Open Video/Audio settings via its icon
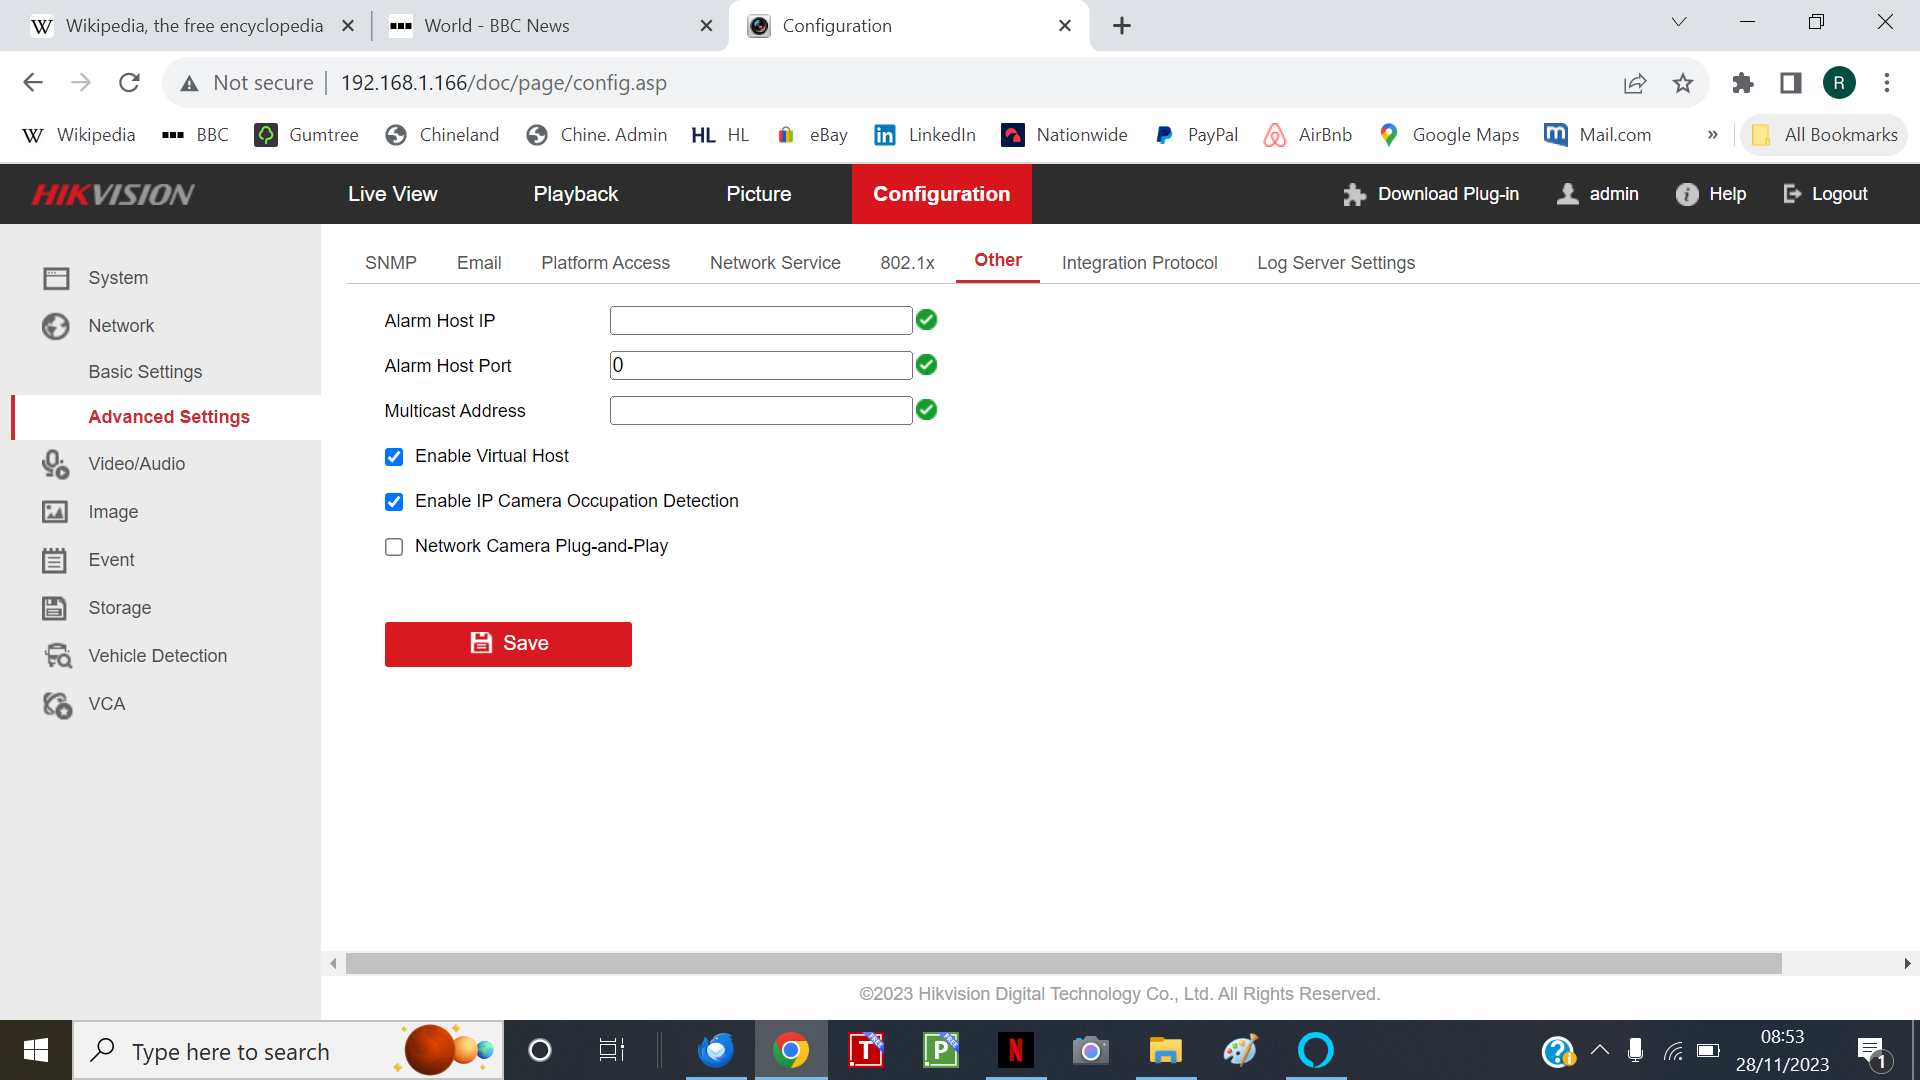The height and width of the screenshot is (1080, 1920). (55, 464)
